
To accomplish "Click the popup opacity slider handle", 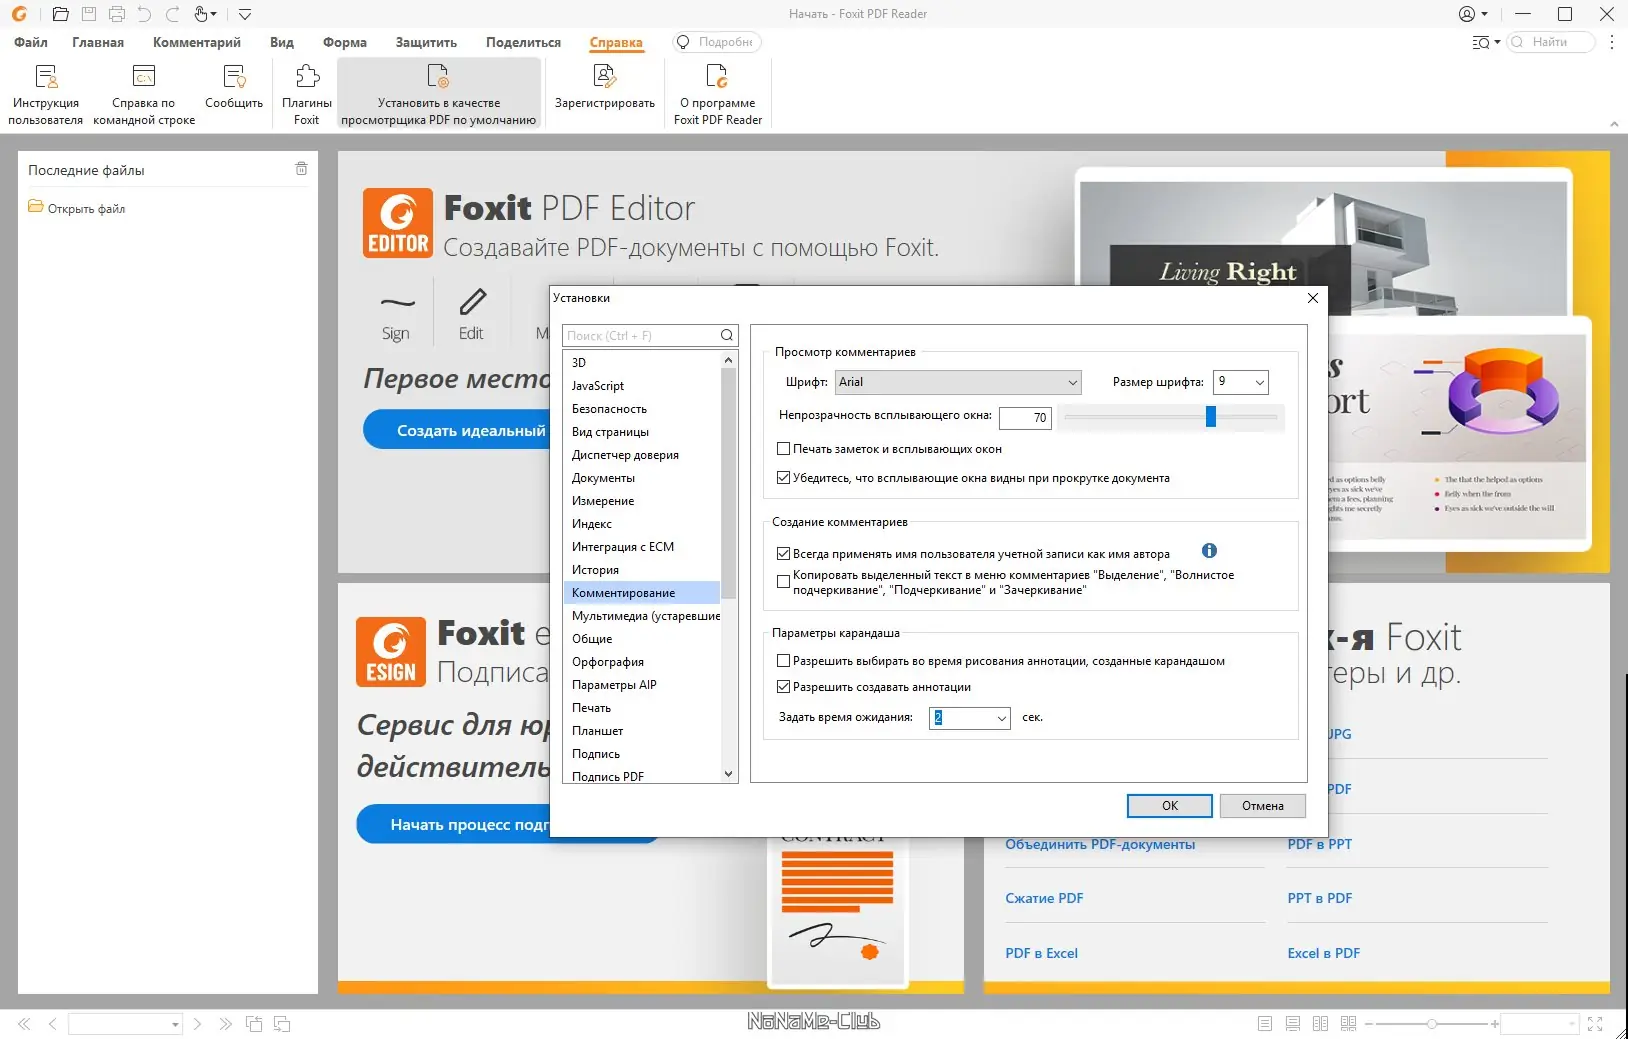I will [x=1211, y=417].
